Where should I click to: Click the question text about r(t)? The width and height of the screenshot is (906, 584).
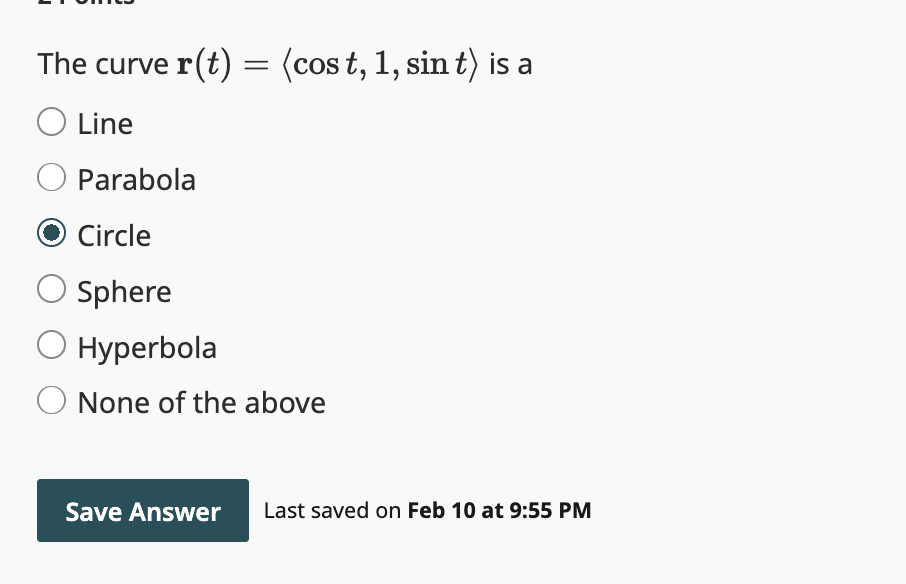click(x=284, y=62)
